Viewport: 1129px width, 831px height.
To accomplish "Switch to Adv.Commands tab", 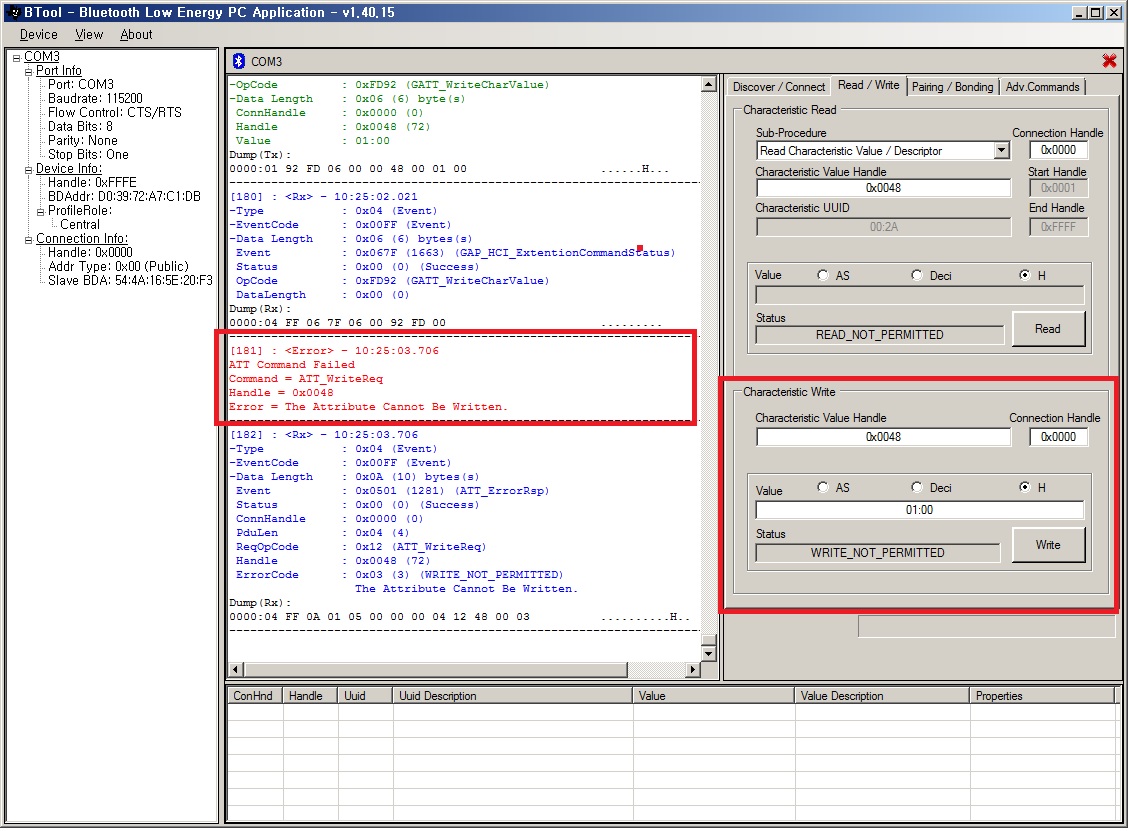I will click(1042, 87).
